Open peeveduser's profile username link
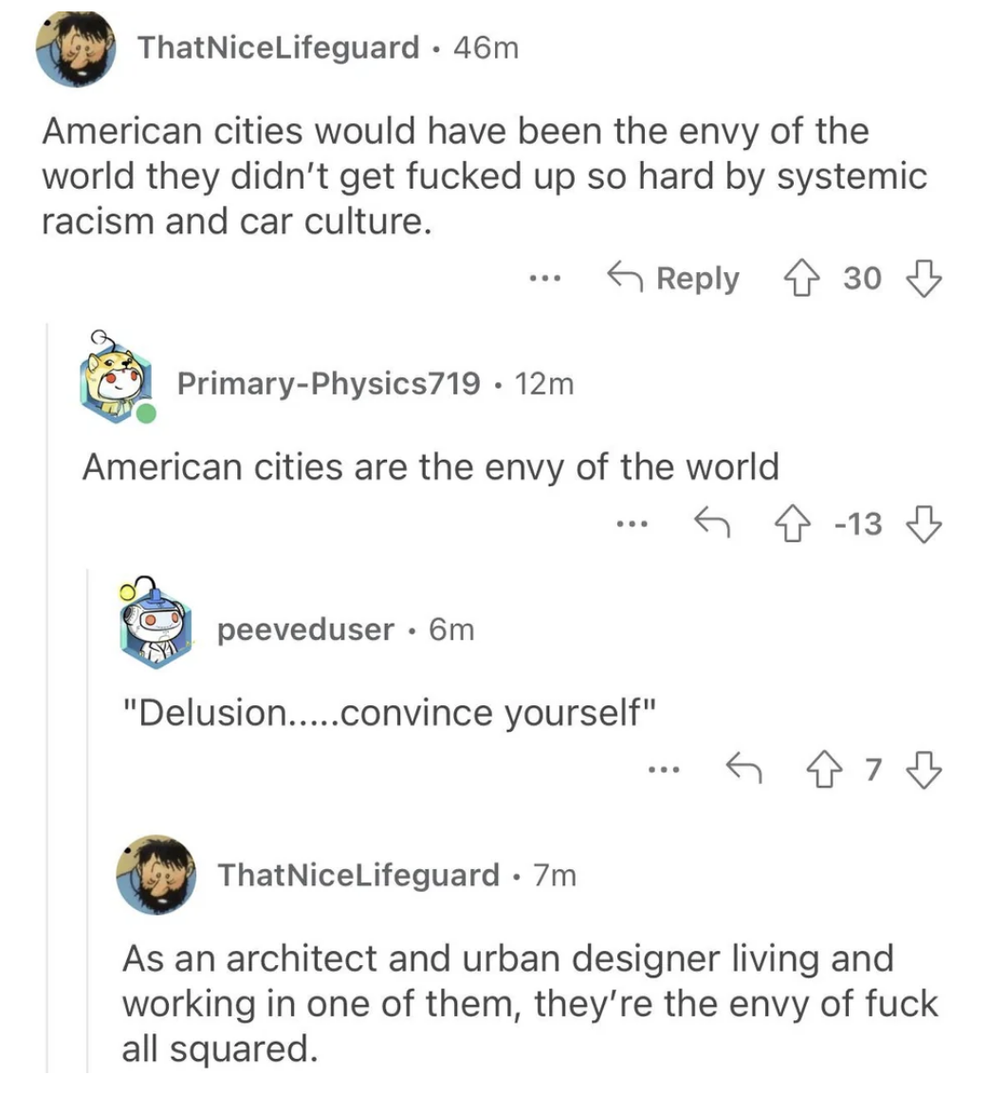Image resolution: width=990 pixels, height=1111 pixels. pos(305,629)
